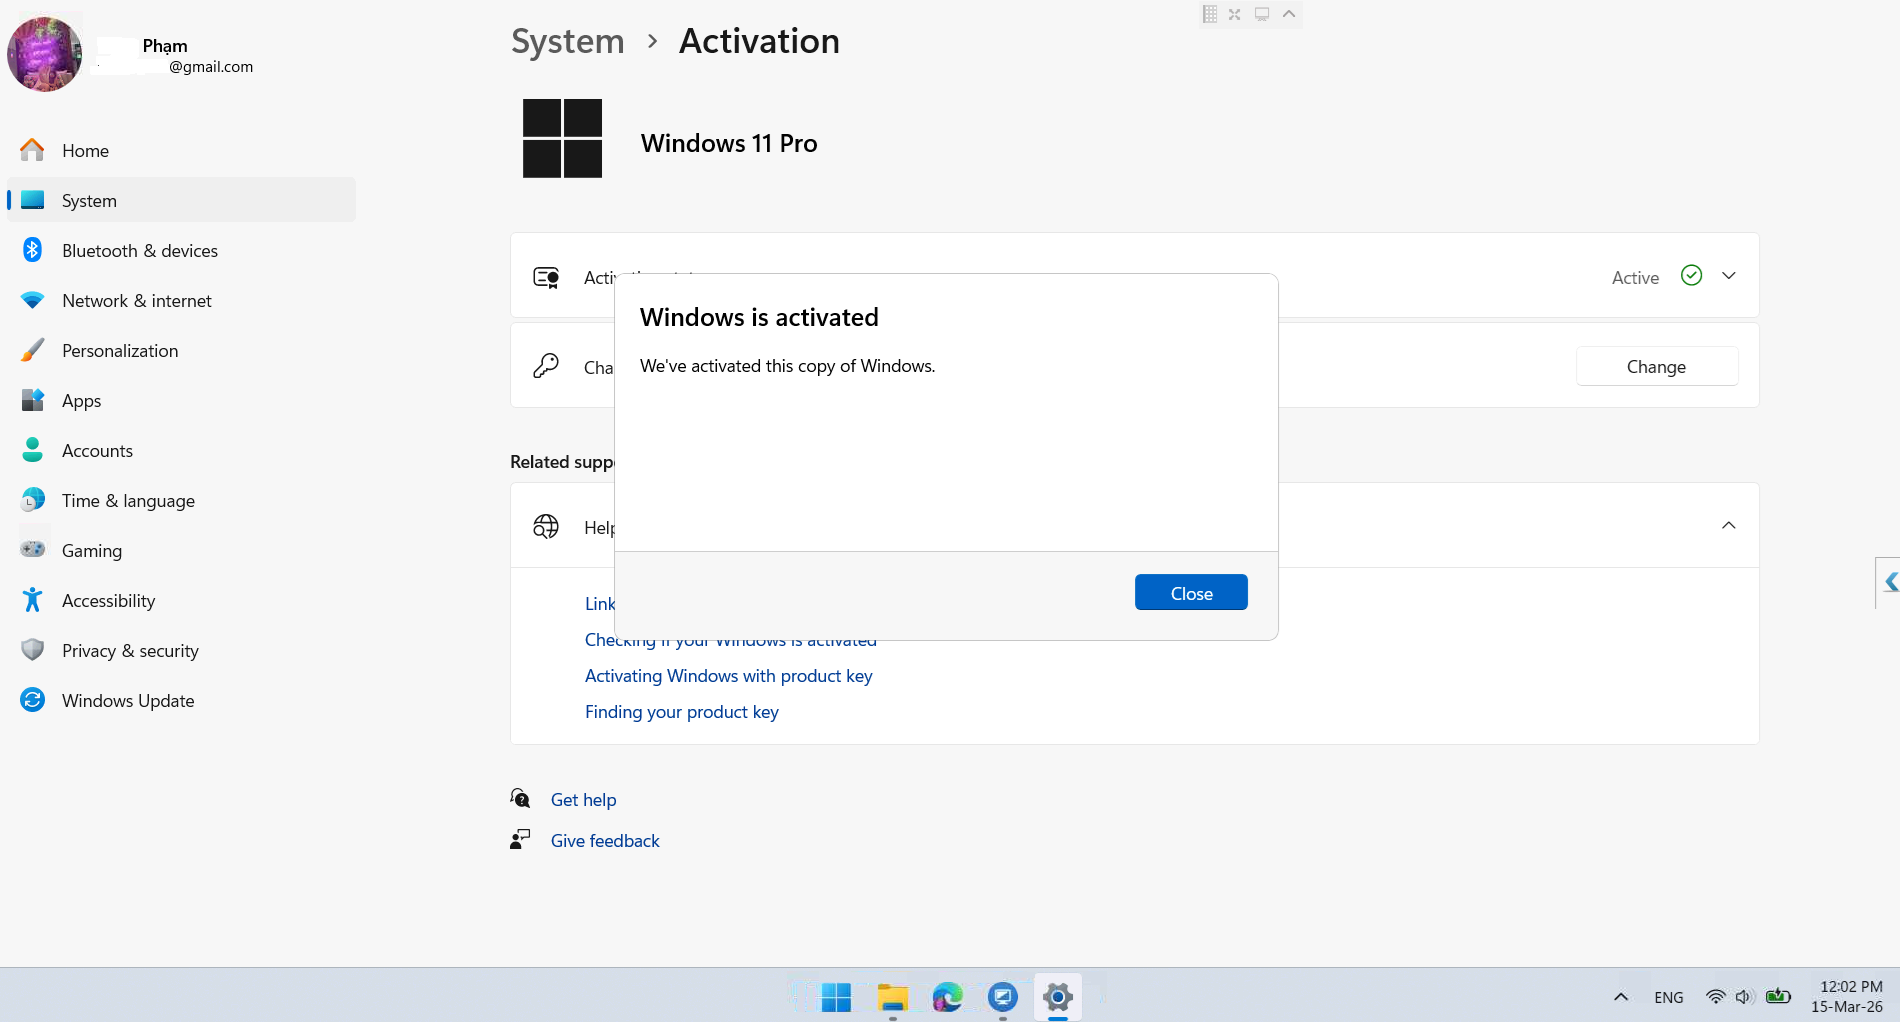Collapse the Help section chevron
Viewport: 1900px width, 1022px height.
pyautogui.click(x=1729, y=526)
